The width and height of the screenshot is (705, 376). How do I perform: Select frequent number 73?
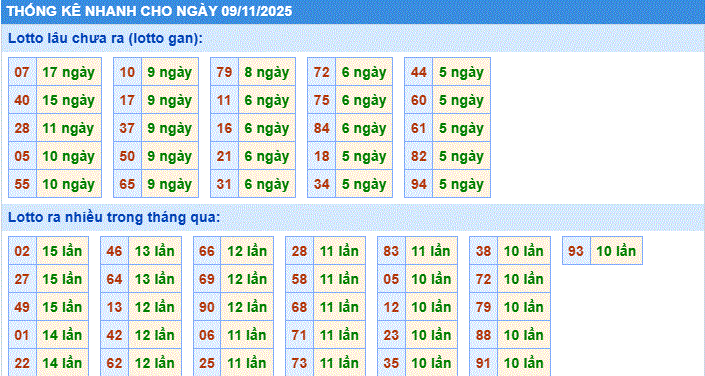pyautogui.click(x=299, y=363)
